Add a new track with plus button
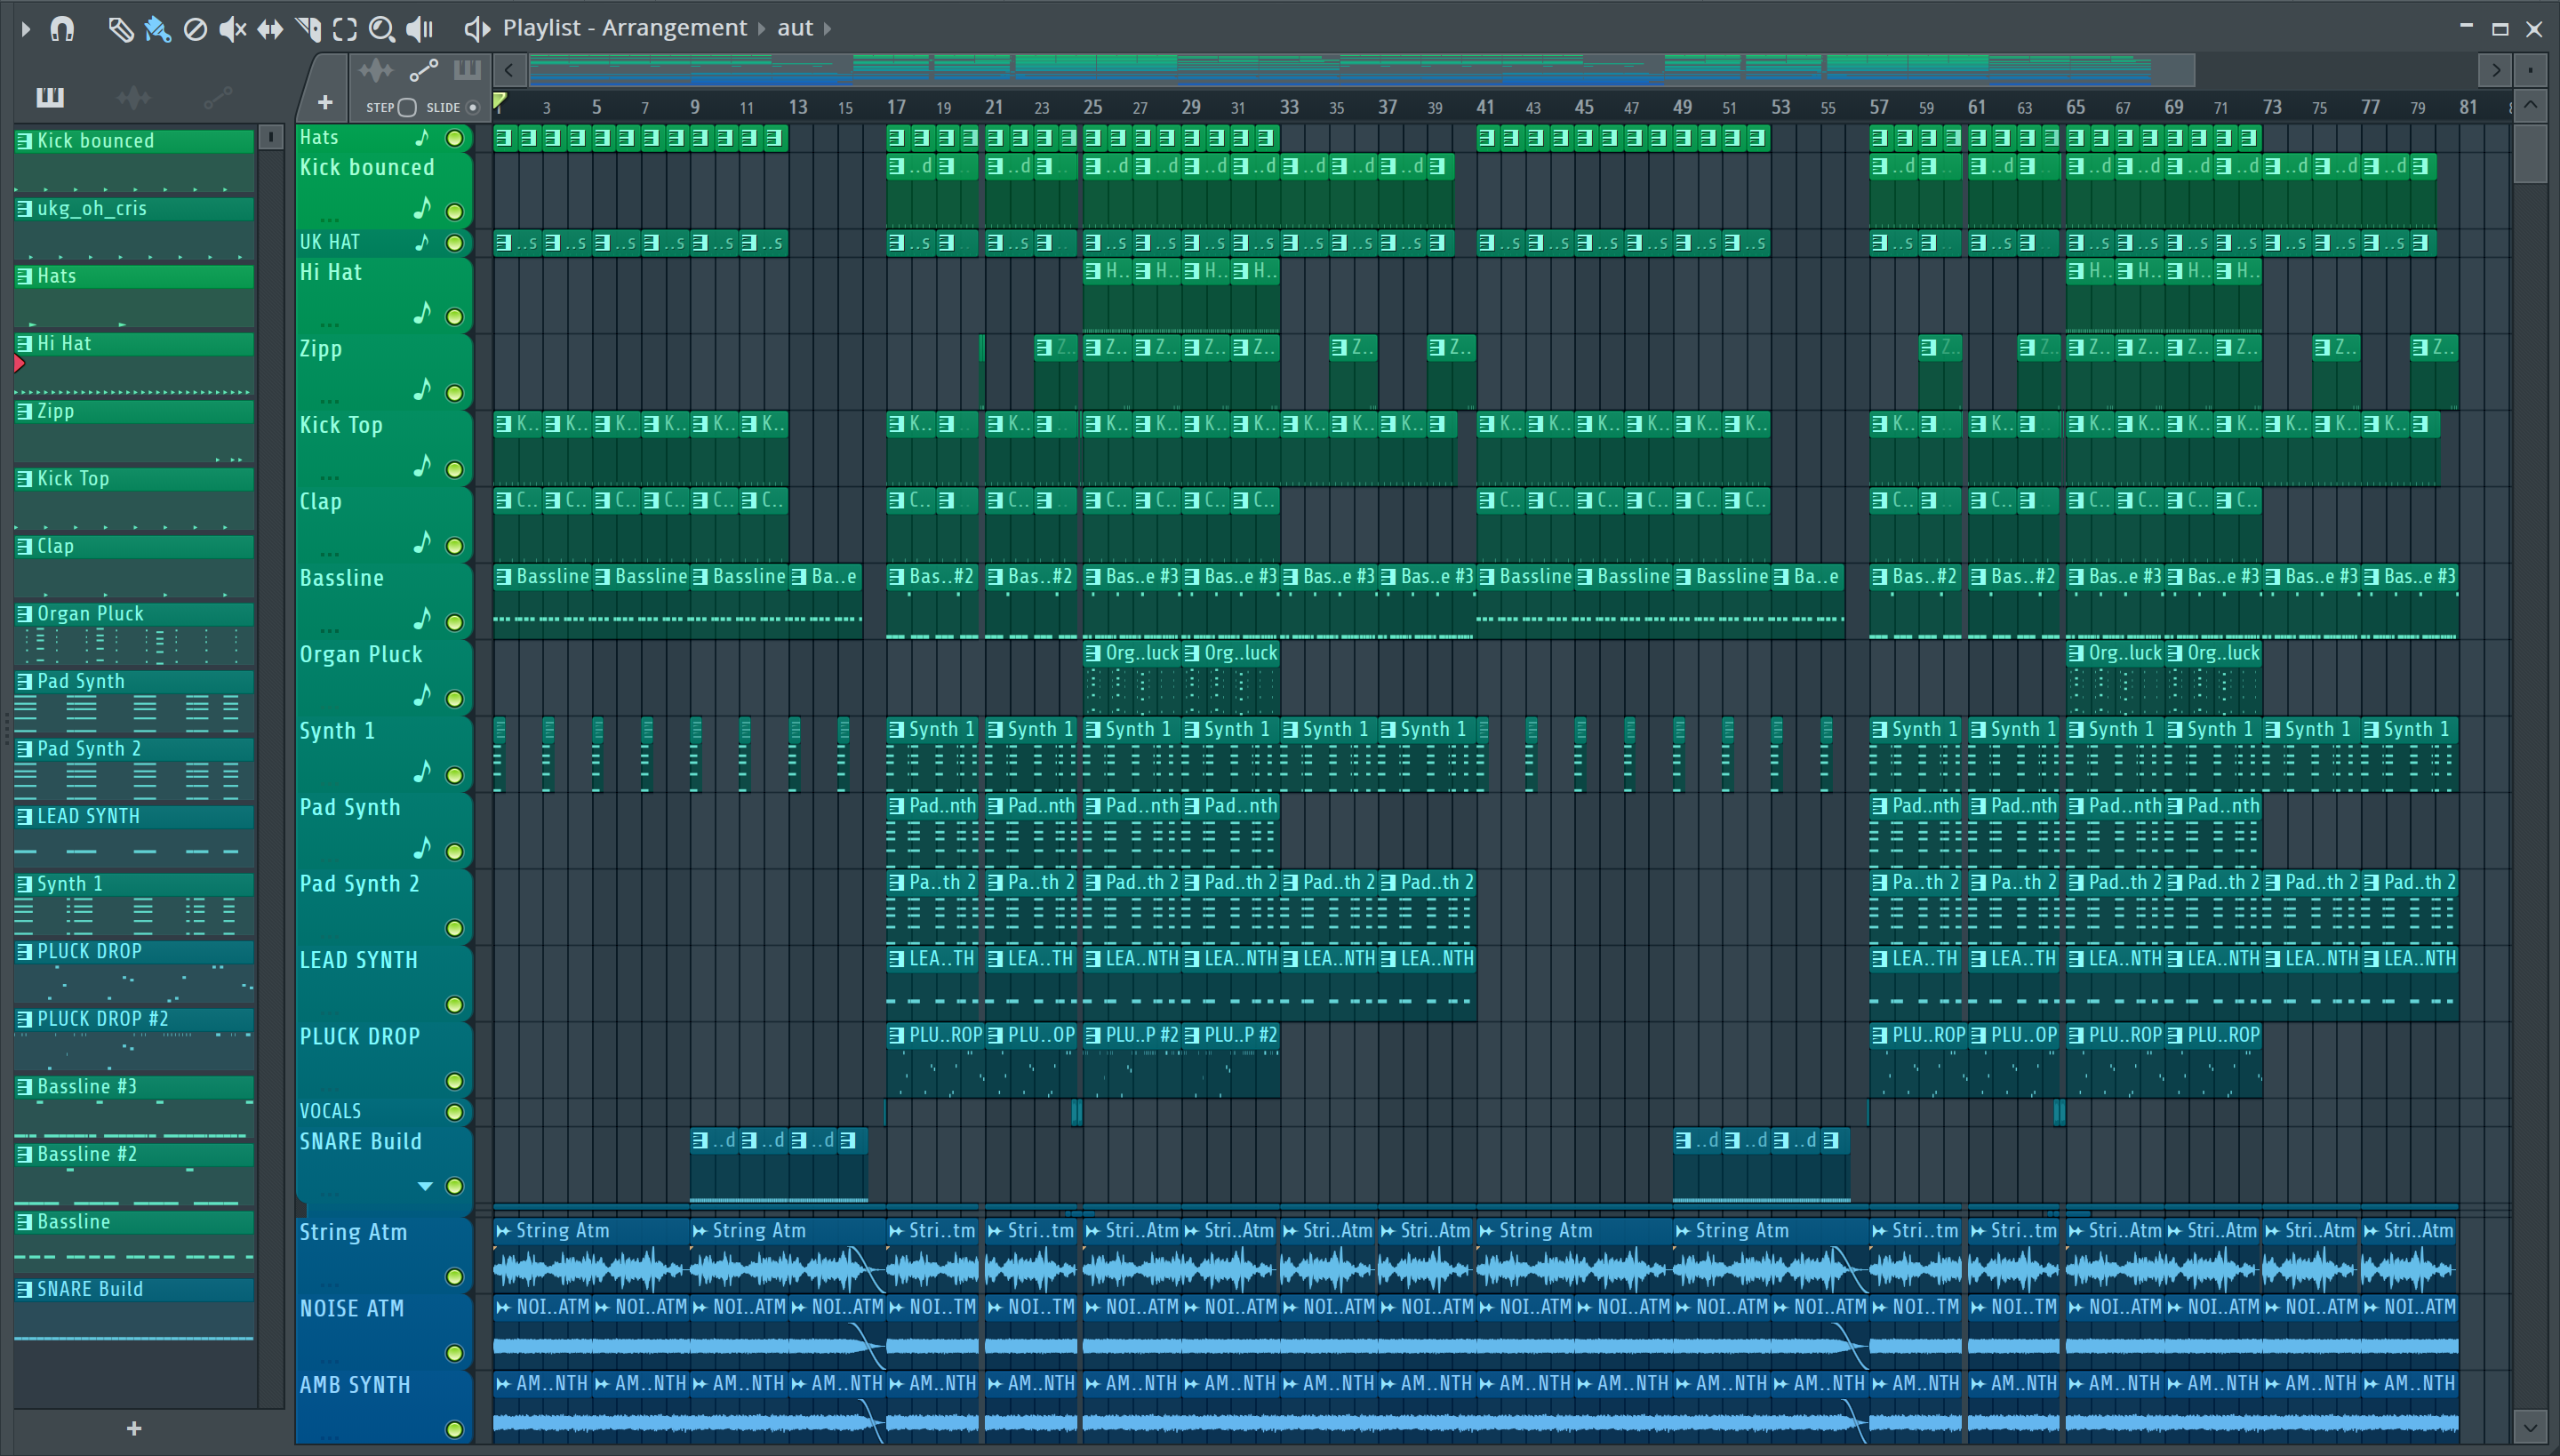This screenshot has width=2560, height=1456. tap(325, 102)
